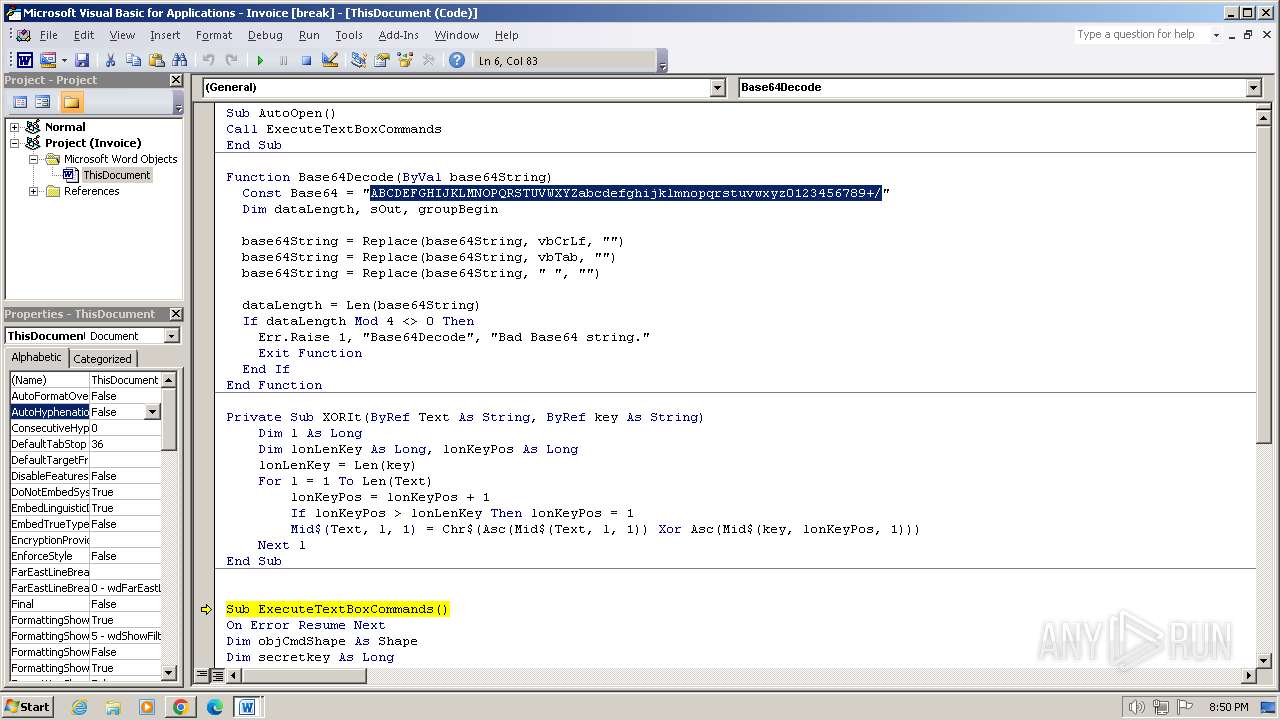Click the Full Module View button
Image resolution: width=1280 pixels, height=720 pixels.
coord(219,676)
